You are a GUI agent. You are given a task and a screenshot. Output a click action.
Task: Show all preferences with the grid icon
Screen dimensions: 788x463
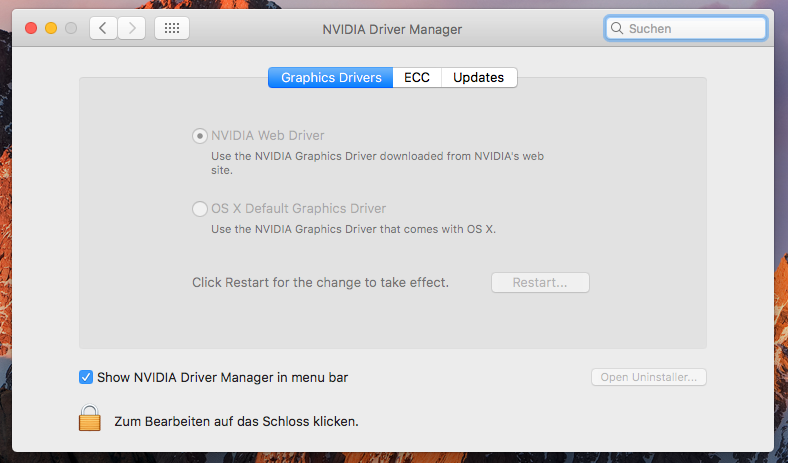[x=172, y=29]
